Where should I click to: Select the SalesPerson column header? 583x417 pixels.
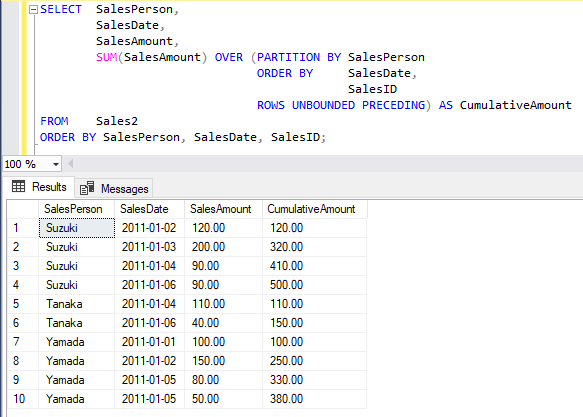pyautogui.click(x=77, y=209)
